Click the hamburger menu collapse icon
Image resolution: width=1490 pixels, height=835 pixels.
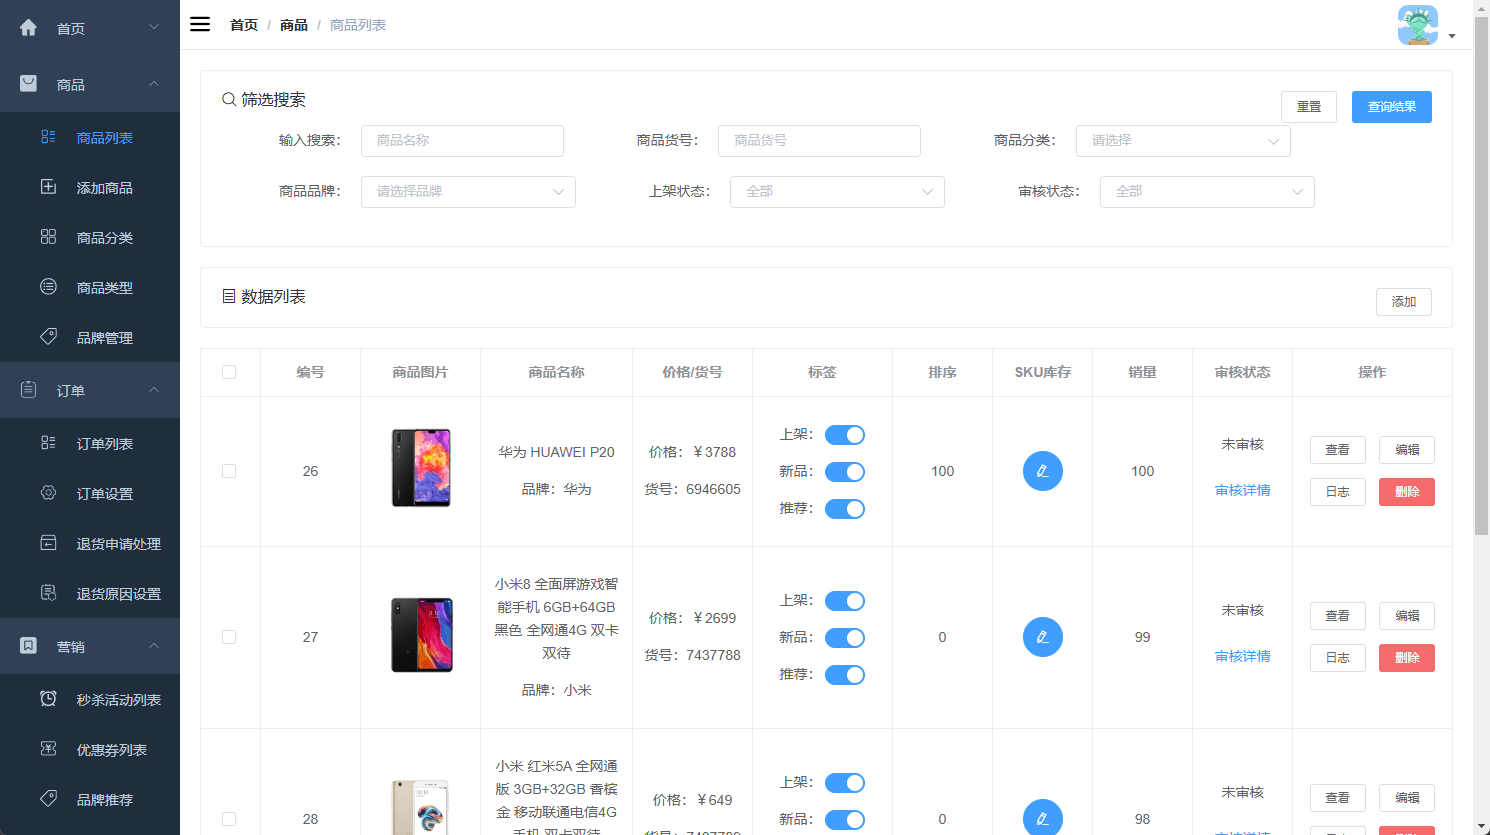[200, 25]
